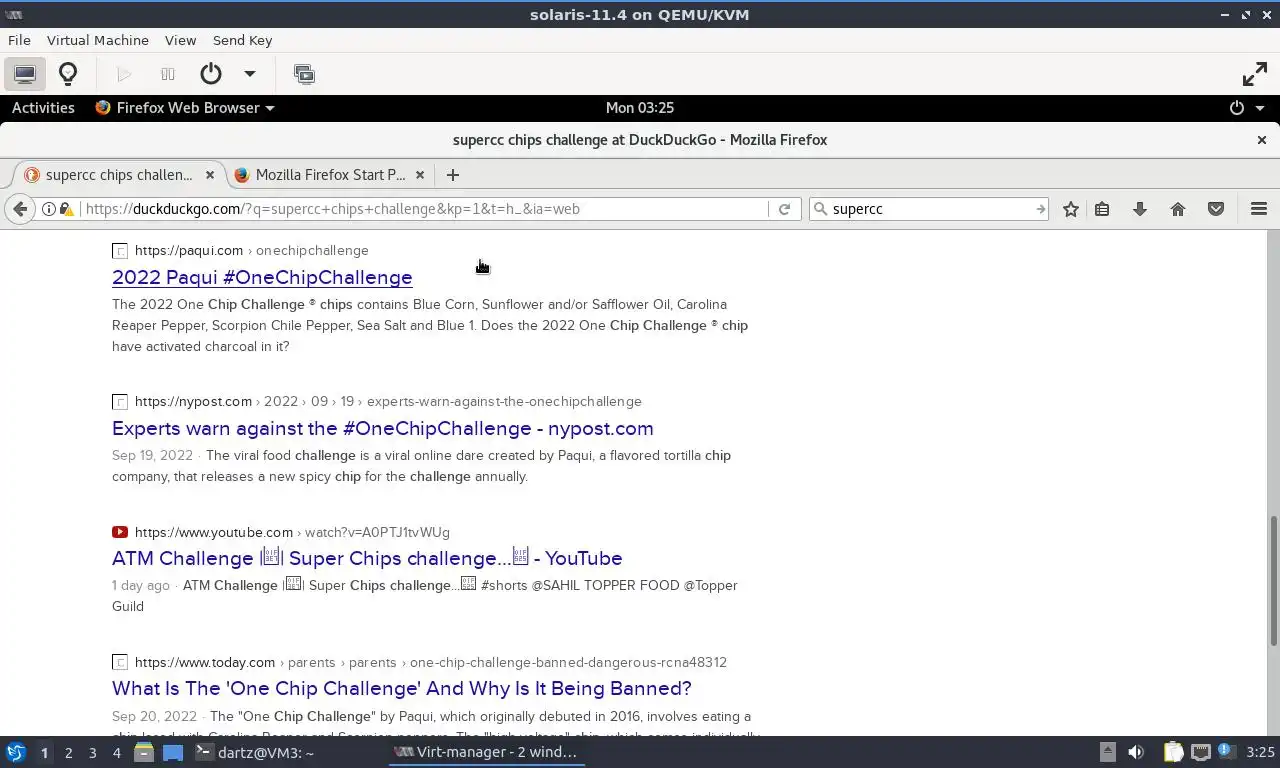Expand the hidden tray icons arrow

coord(1108,752)
